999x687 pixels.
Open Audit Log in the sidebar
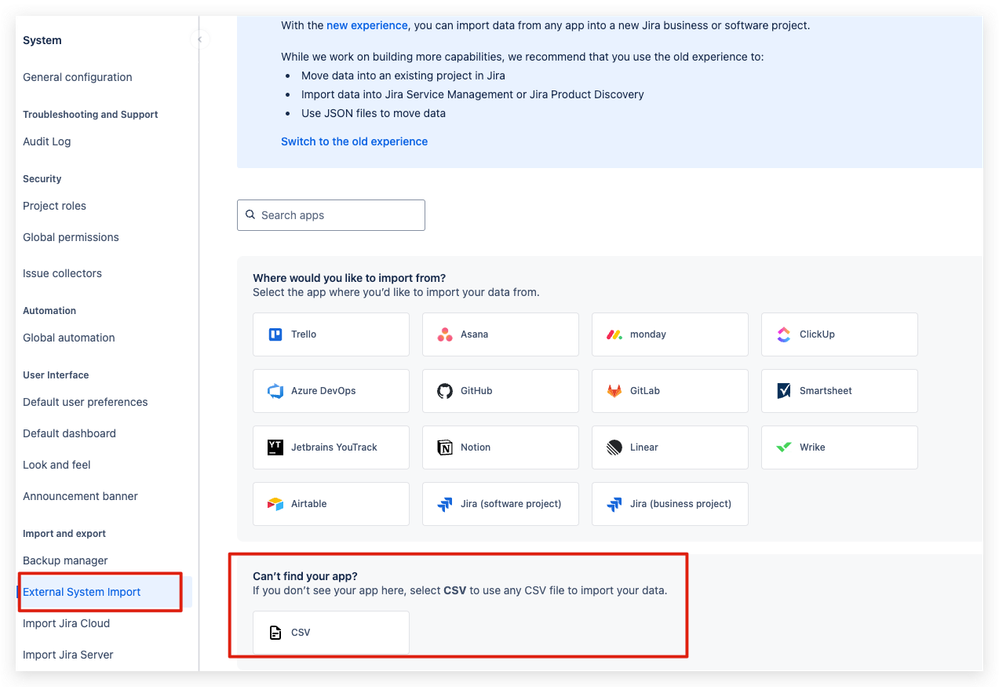[47, 141]
